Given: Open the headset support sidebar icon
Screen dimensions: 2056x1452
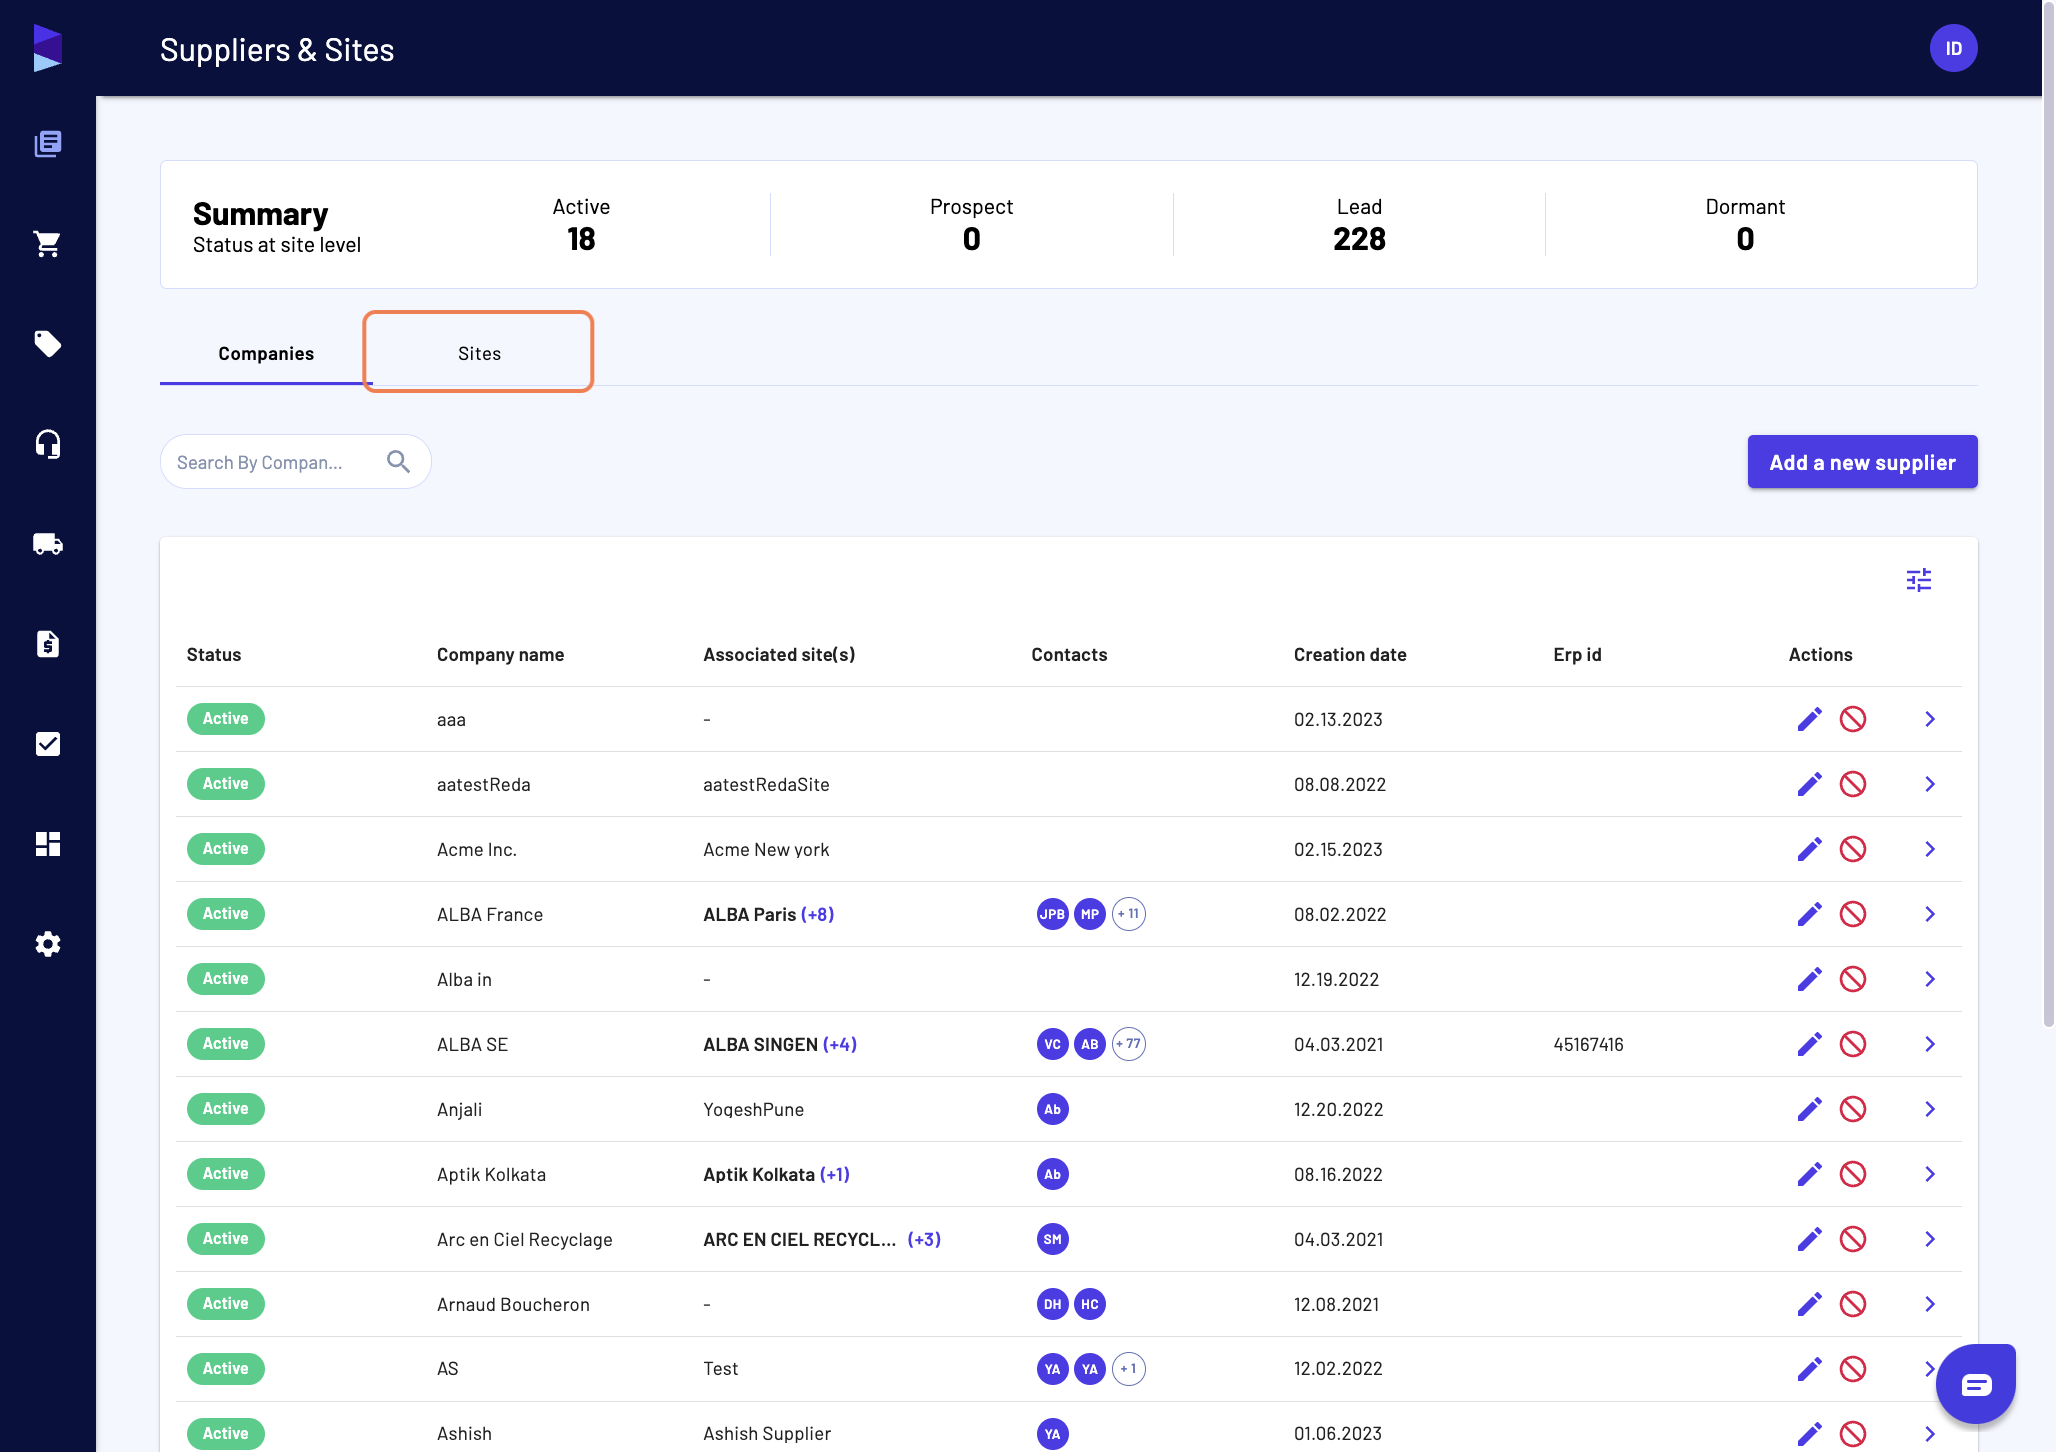Looking at the screenshot, I should pyautogui.click(x=48, y=444).
